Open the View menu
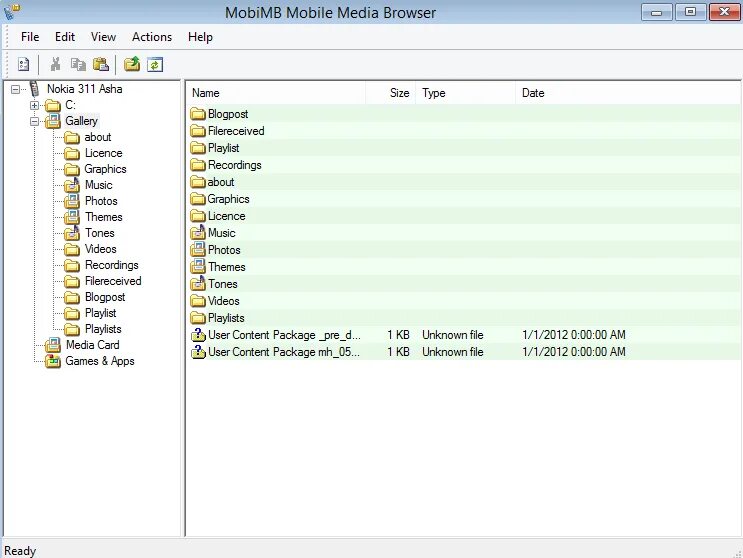 coord(103,37)
